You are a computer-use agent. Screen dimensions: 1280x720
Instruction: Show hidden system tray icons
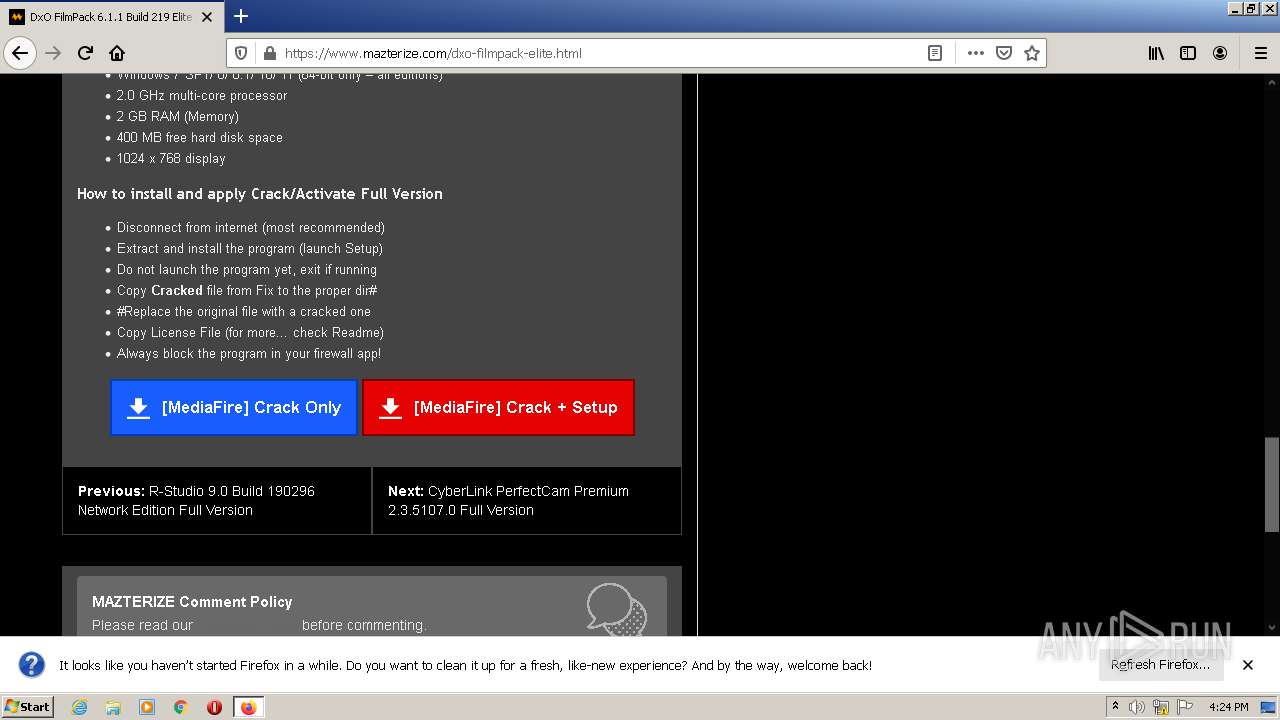(1115, 706)
